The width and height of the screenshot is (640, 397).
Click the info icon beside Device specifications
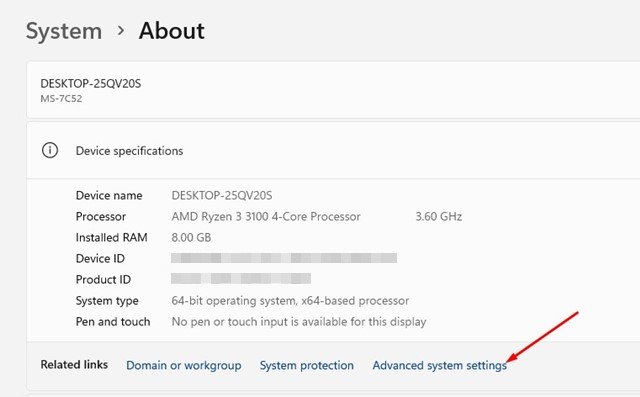[50, 151]
